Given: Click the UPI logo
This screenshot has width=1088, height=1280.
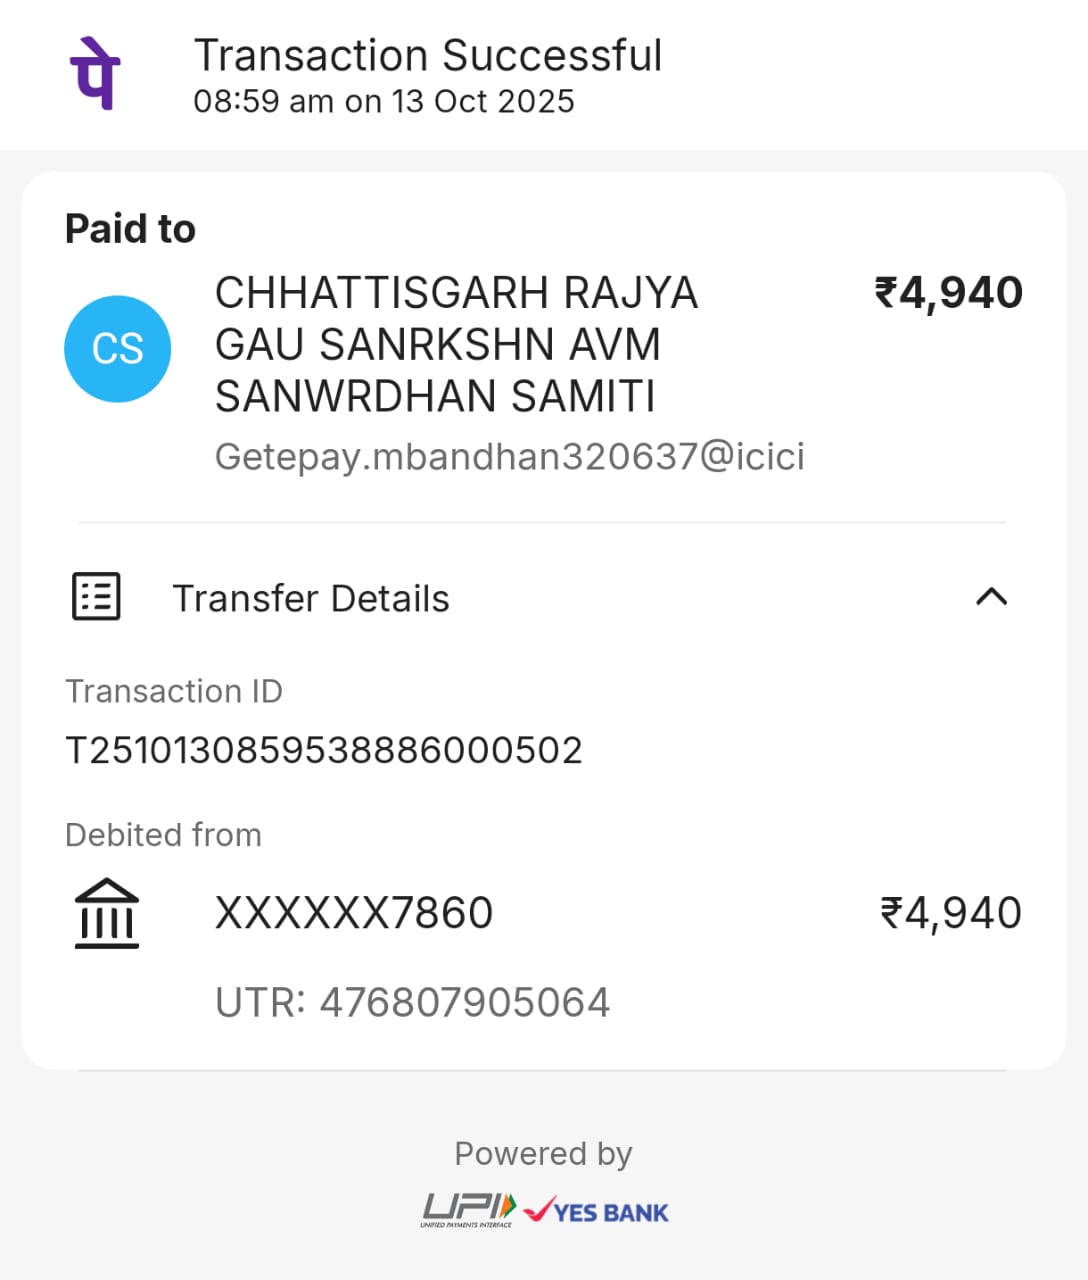Looking at the screenshot, I should (468, 1210).
